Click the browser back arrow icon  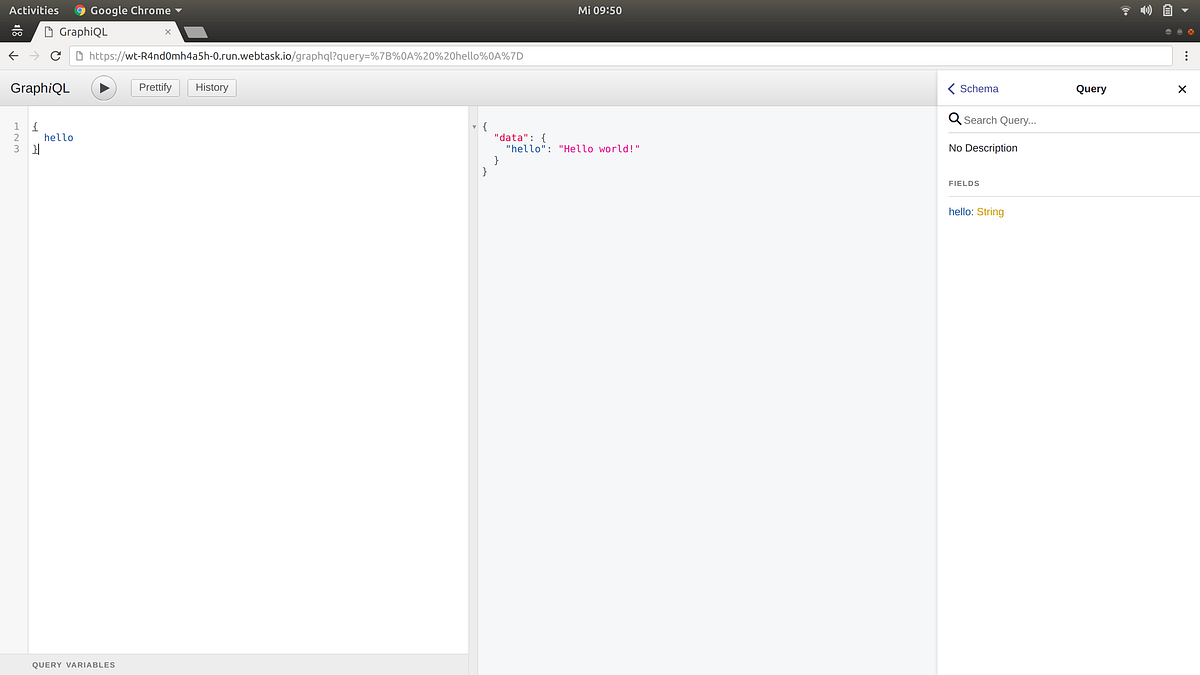(13, 55)
